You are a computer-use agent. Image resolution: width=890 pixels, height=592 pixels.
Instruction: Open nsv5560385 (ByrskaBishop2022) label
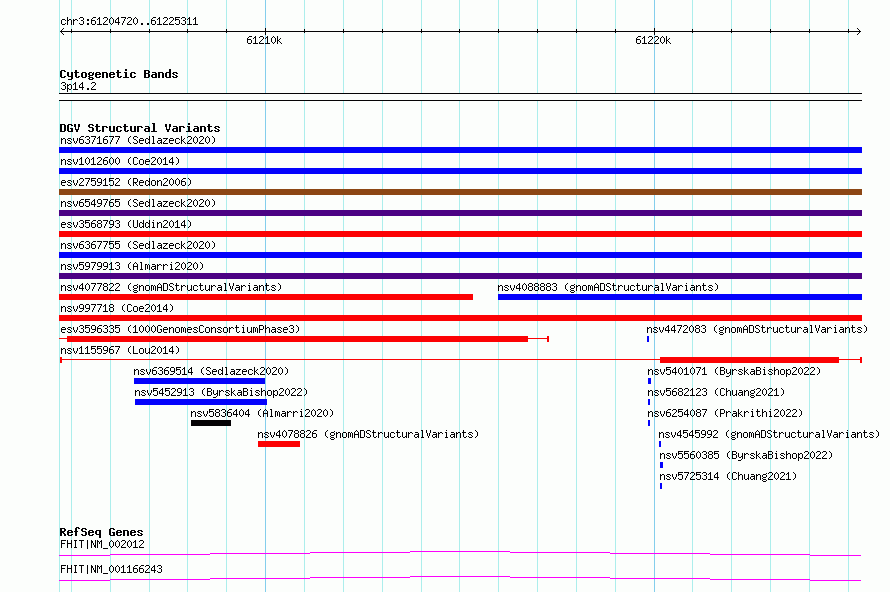746,455
